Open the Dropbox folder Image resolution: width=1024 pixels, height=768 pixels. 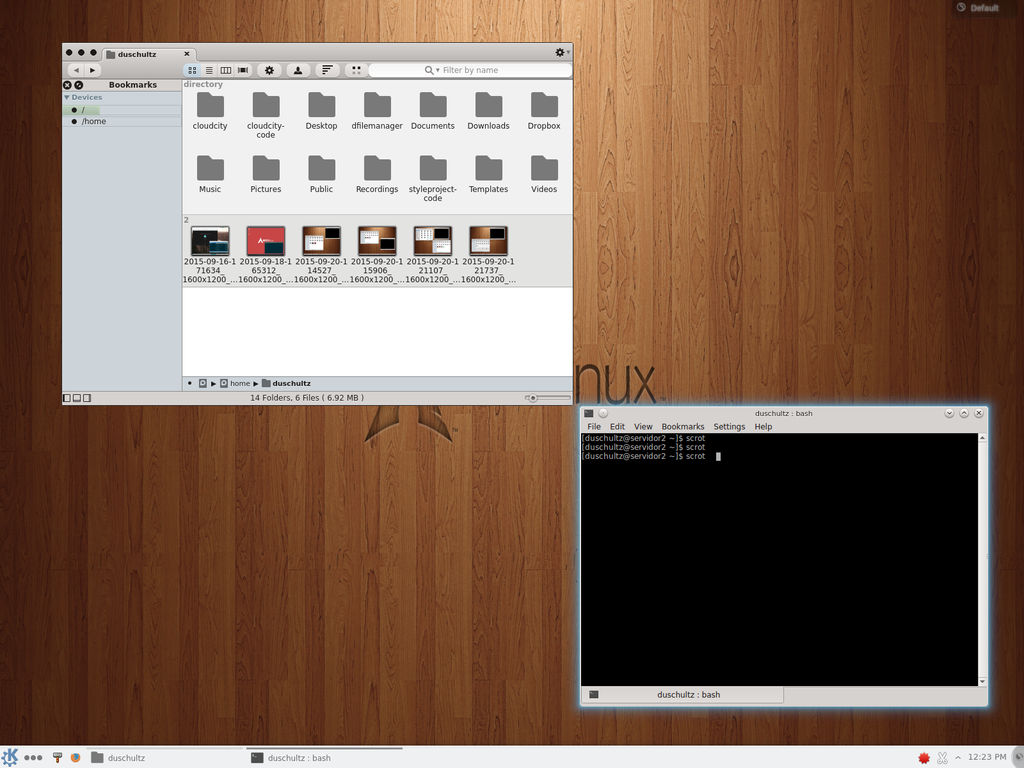pos(544,111)
